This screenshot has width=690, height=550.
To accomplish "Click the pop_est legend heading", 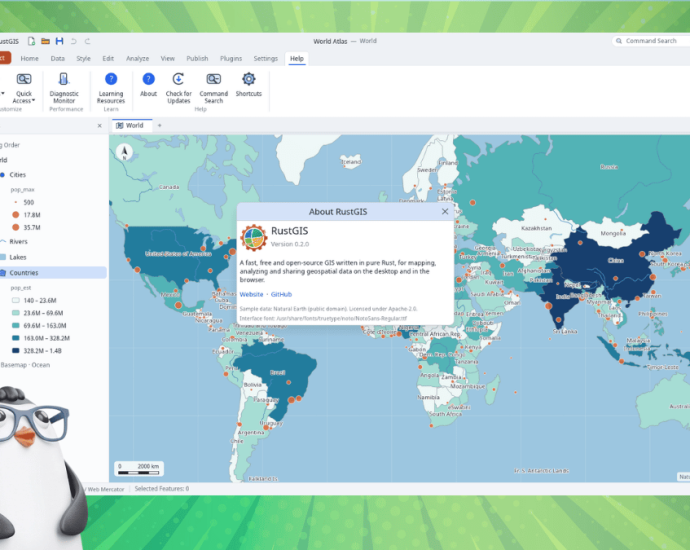I will pyautogui.click(x=21, y=288).
